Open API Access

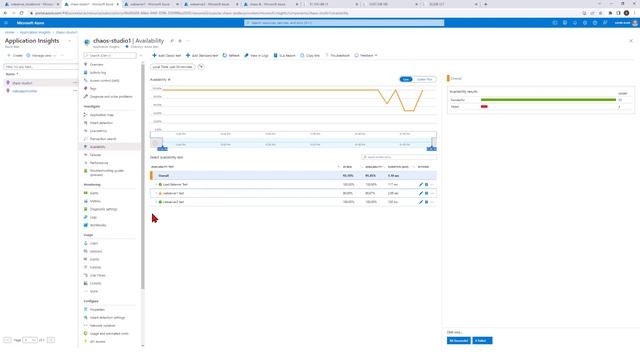coord(98,342)
